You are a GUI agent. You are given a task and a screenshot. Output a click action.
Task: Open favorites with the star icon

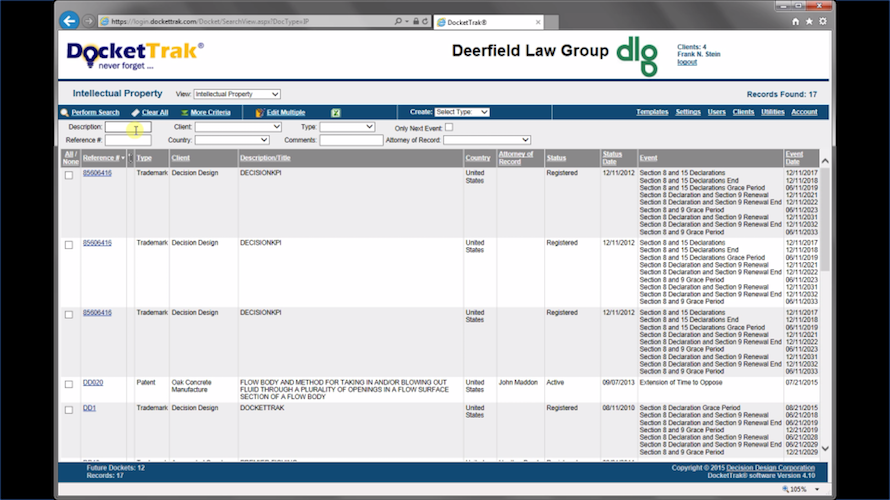click(x=809, y=22)
